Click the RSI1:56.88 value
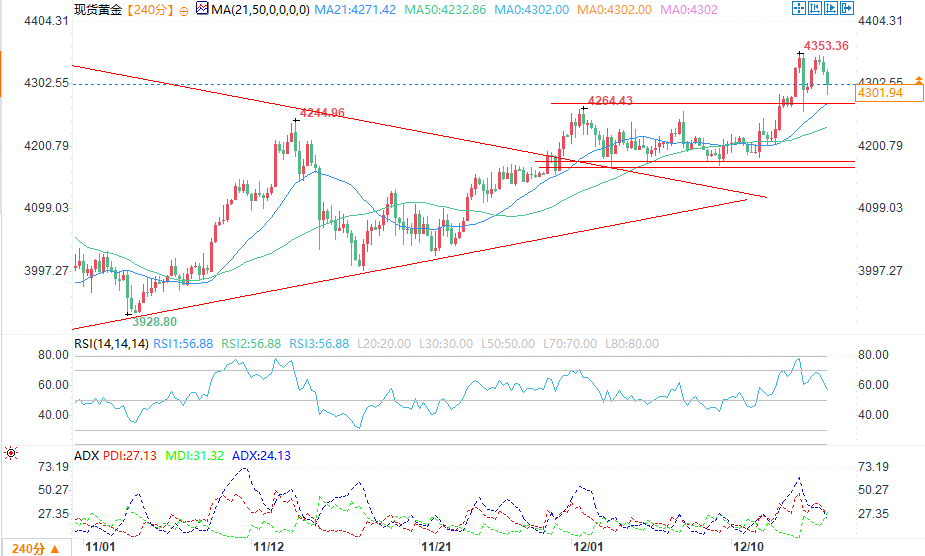Screen dimensions: 925x556 (183, 344)
